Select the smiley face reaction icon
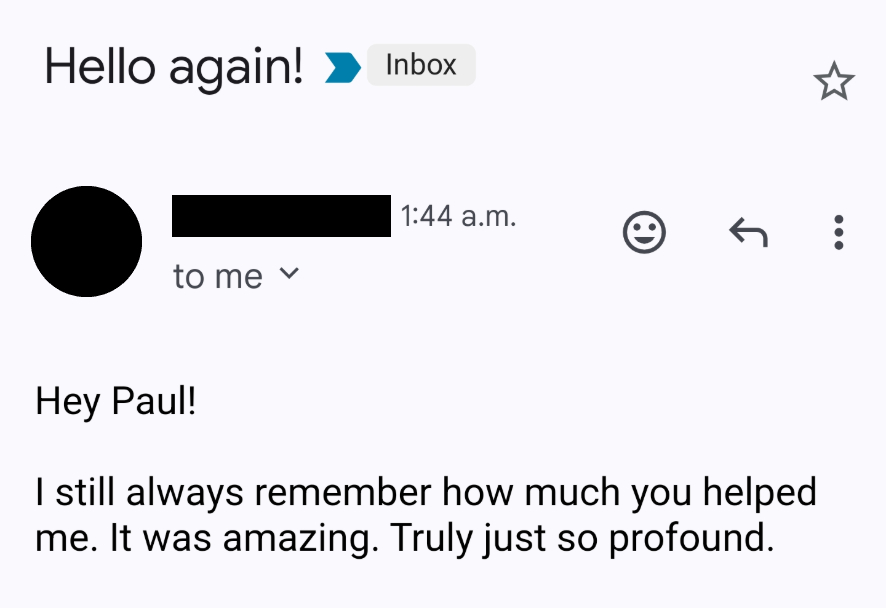 point(645,232)
